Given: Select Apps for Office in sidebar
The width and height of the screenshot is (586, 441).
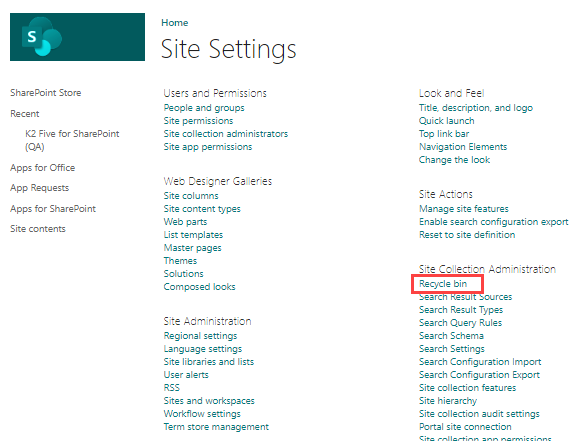Looking at the screenshot, I should point(43,168).
